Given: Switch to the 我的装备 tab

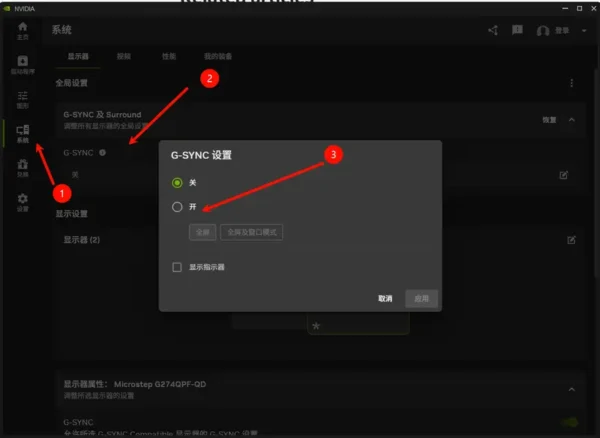Looking at the screenshot, I should (218, 57).
